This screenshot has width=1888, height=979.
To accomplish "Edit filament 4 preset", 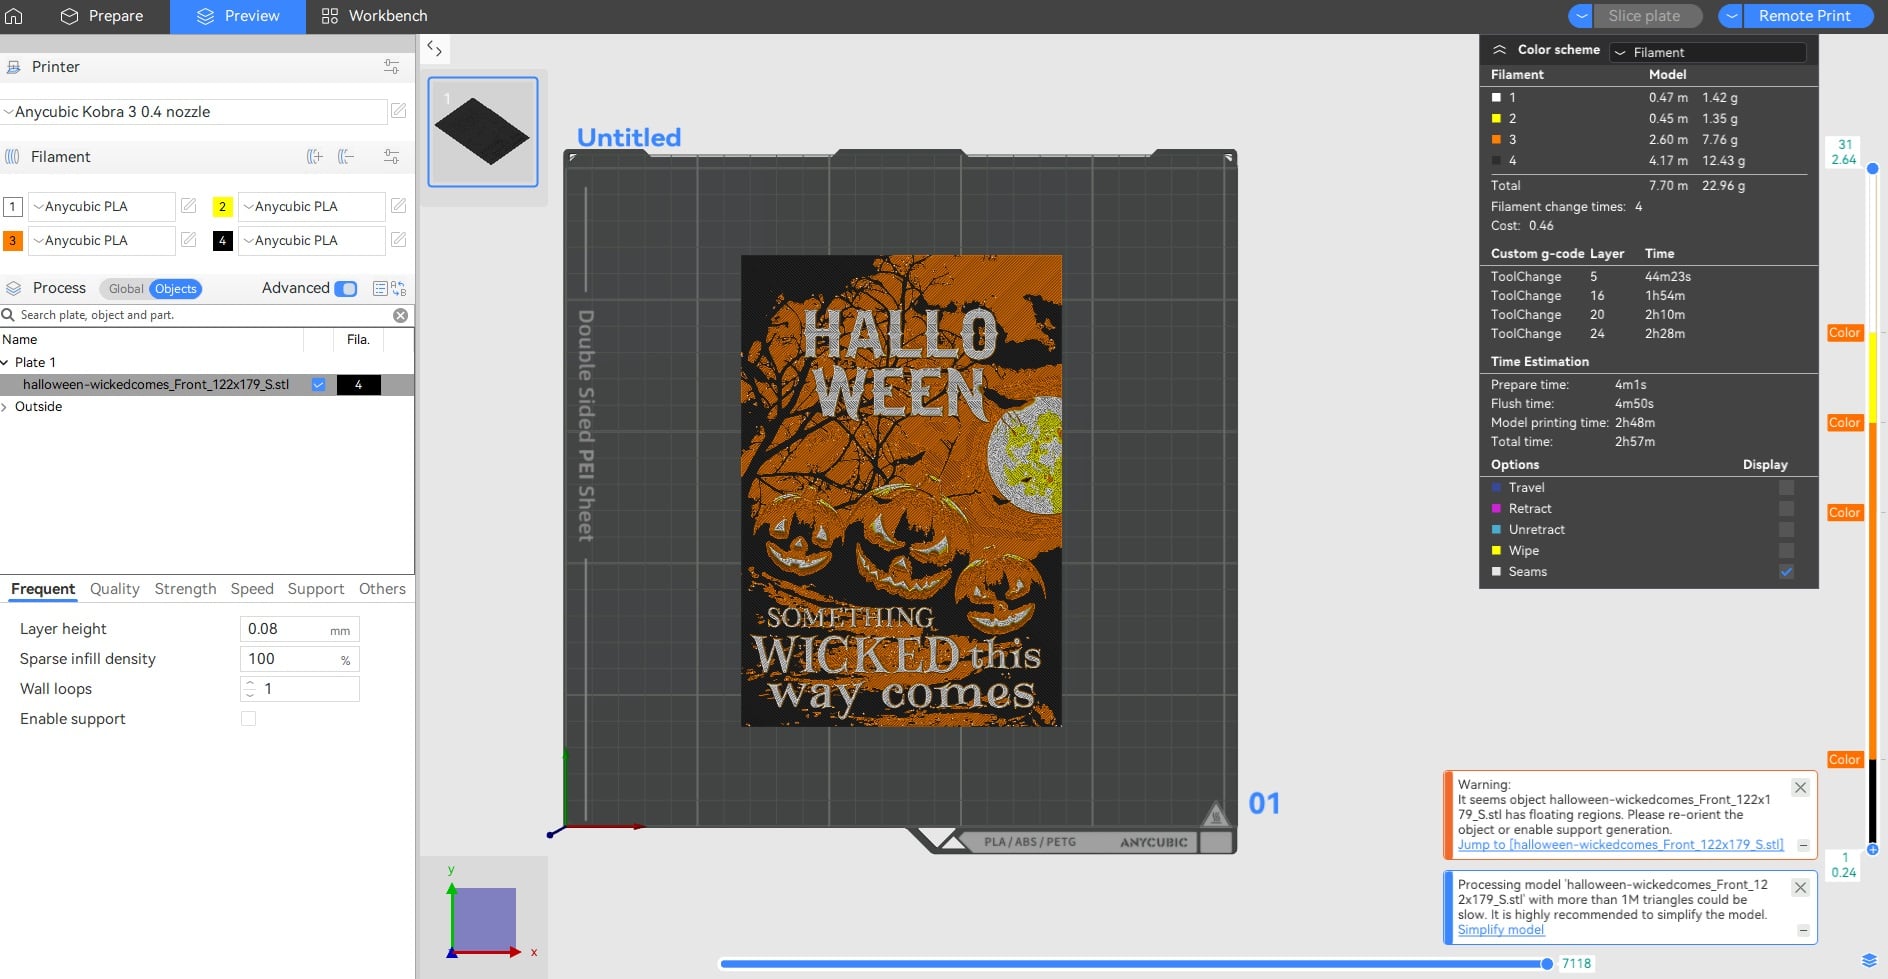I will tap(398, 240).
